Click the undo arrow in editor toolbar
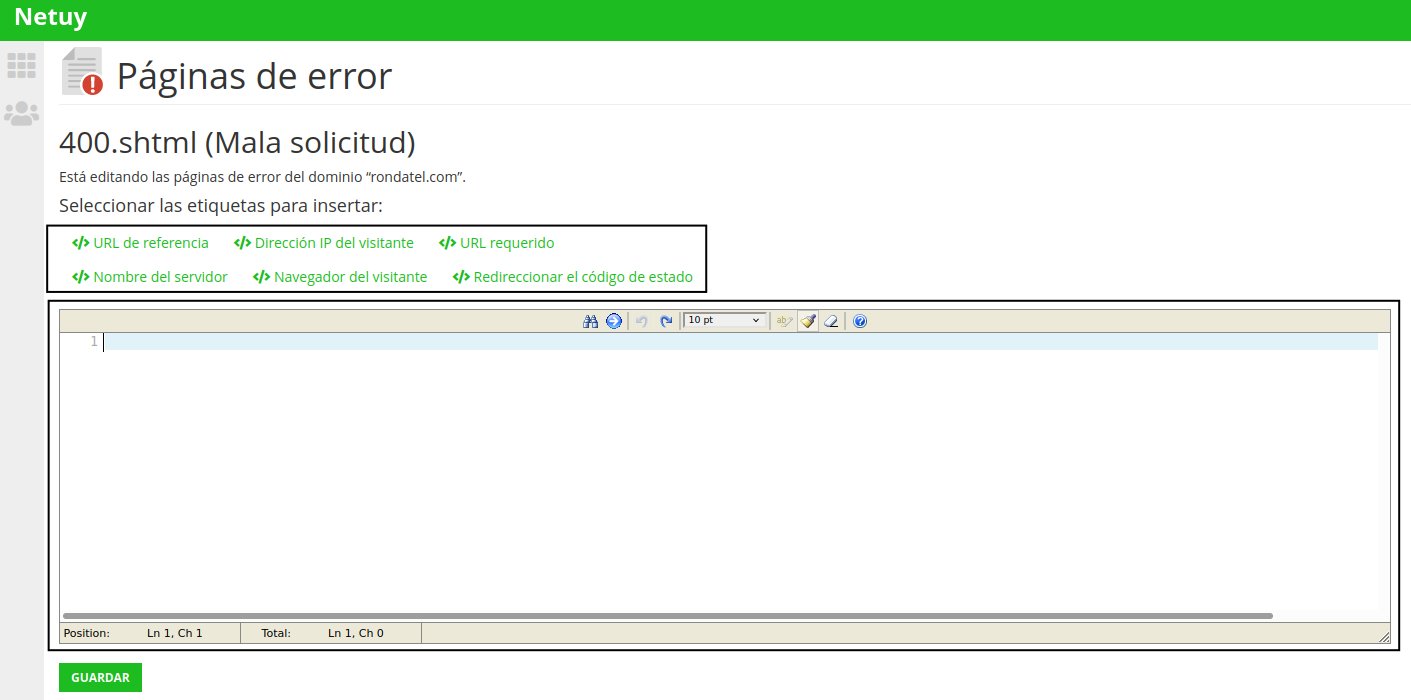Viewport: 1411px width, 700px height. 642,321
